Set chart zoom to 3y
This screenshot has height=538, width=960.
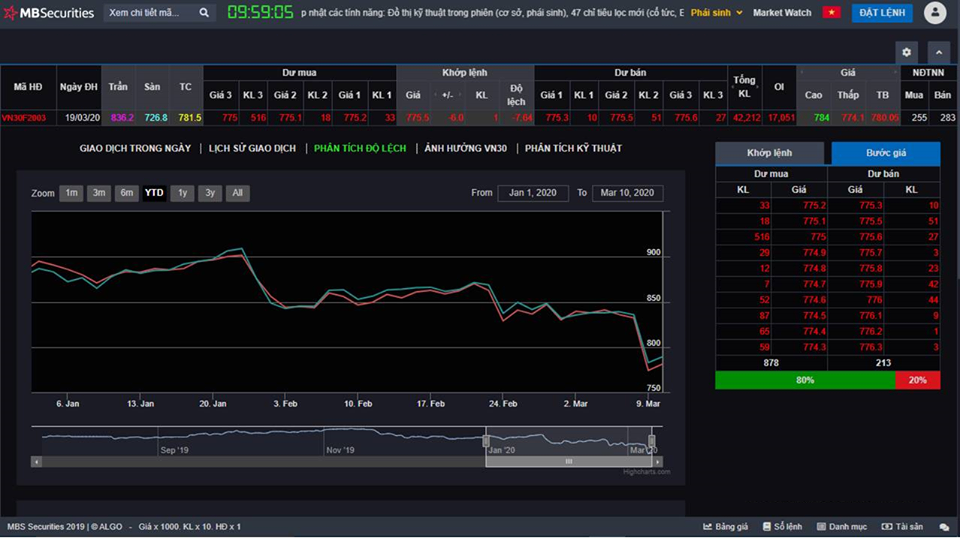coord(209,193)
